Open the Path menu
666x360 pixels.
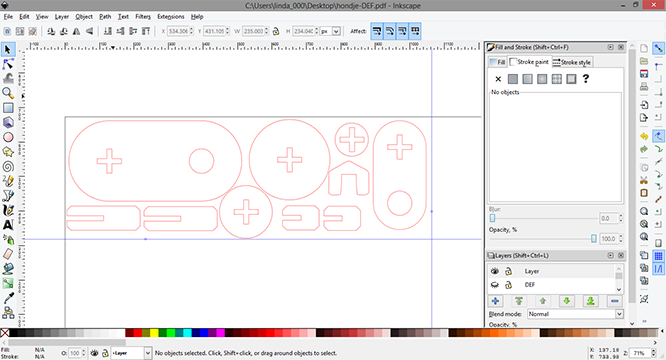(105, 17)
